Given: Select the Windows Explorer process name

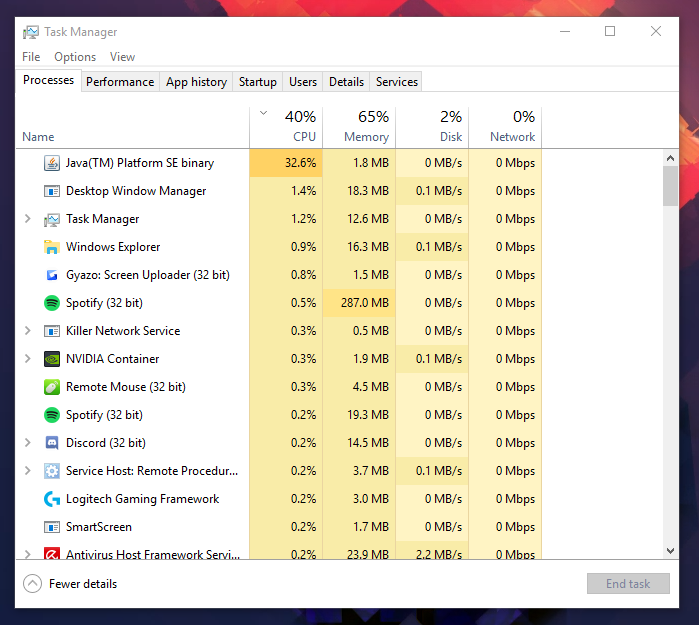Looking at the screenshot, I should pos(113,247).
